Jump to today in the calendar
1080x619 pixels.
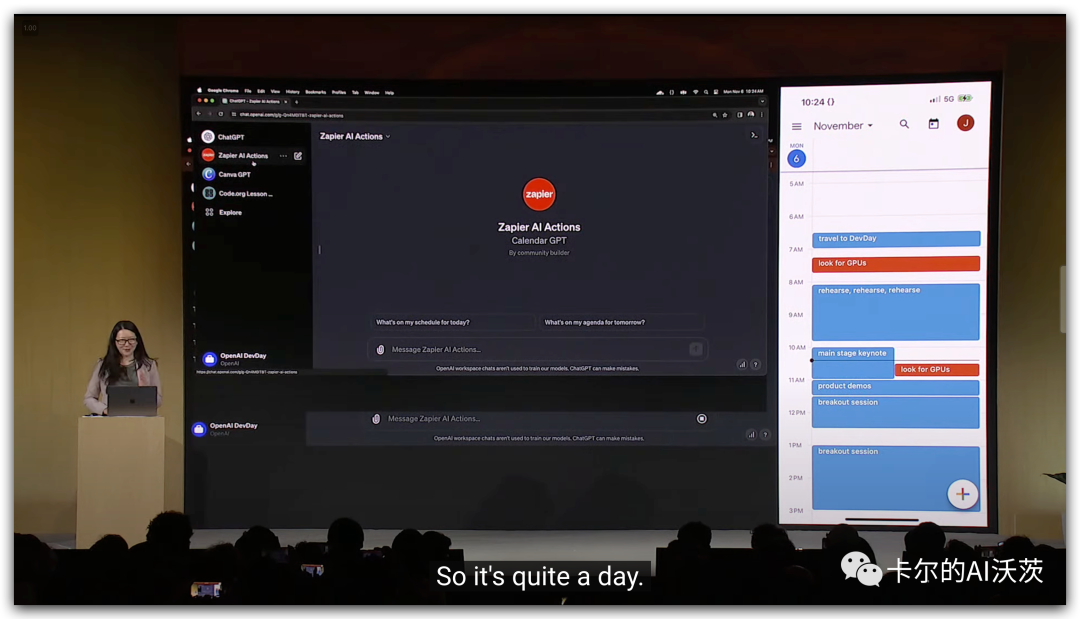tap(933, 124)
